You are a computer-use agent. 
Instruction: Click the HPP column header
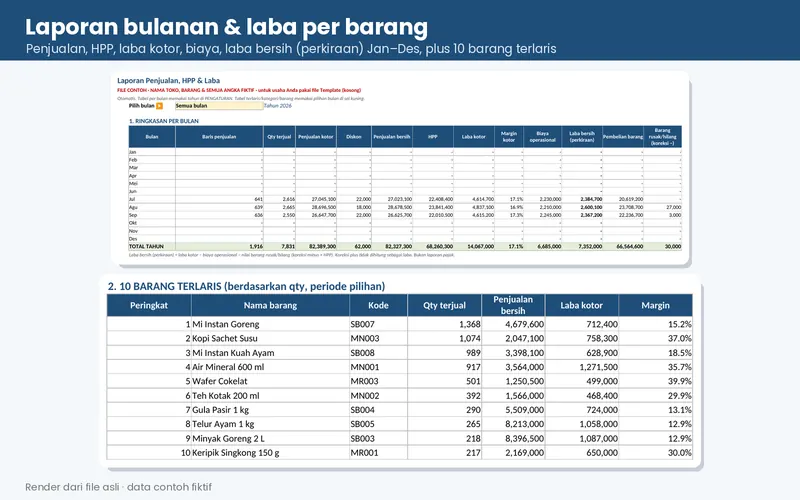coord(433,137)
